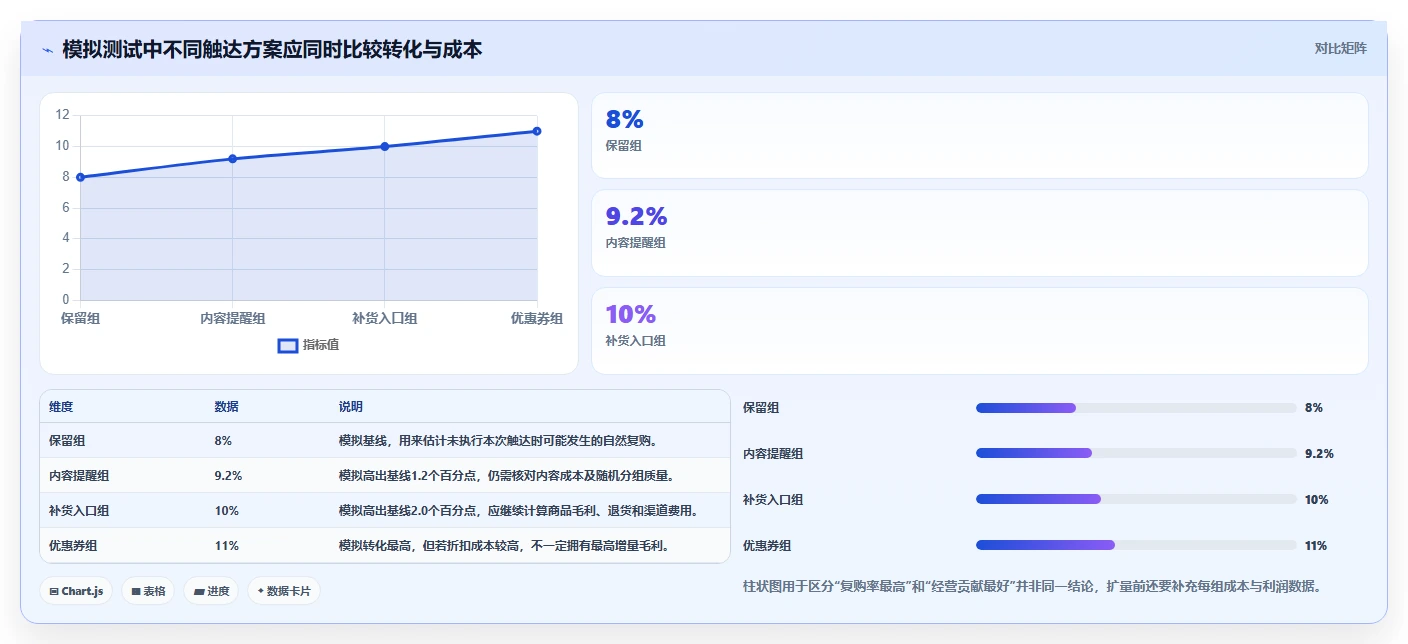Click the description starting 模拟转化最高
Image resolution: width=1408 pixels, height=644 pixels.
(x=504, y=545)
